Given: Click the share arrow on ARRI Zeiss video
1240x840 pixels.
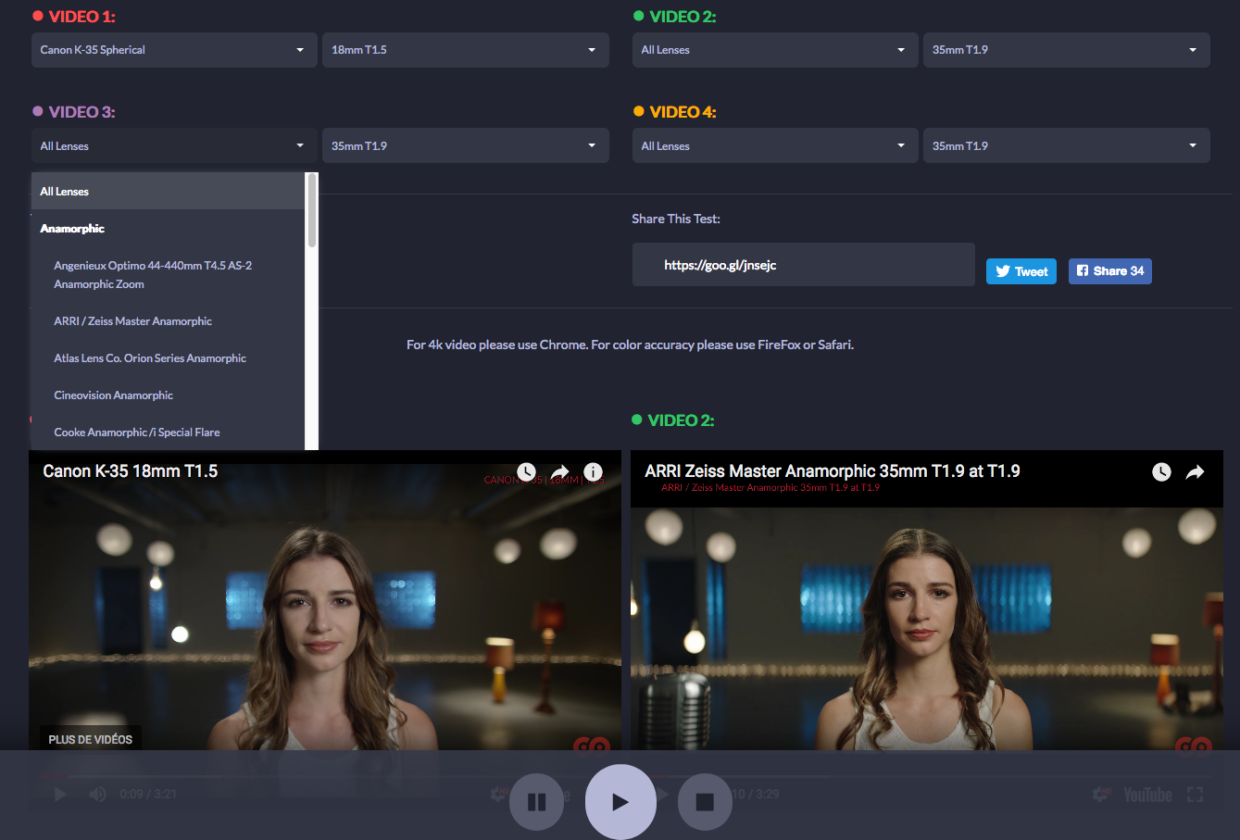Looking at the screenshot, I should tap(1195, 471).
